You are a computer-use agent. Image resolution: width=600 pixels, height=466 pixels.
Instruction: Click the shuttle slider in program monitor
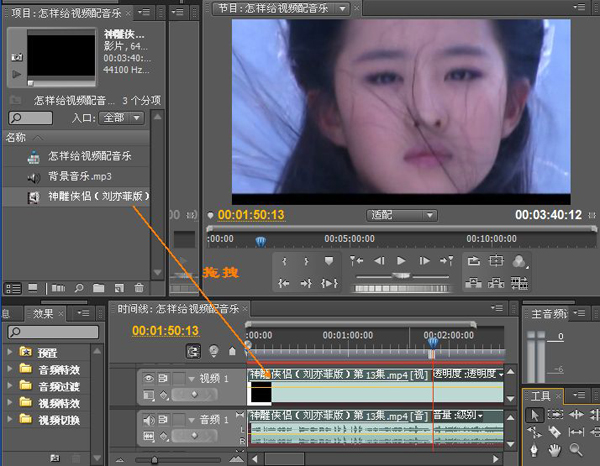pyautogui.click(x=401, y=276)
